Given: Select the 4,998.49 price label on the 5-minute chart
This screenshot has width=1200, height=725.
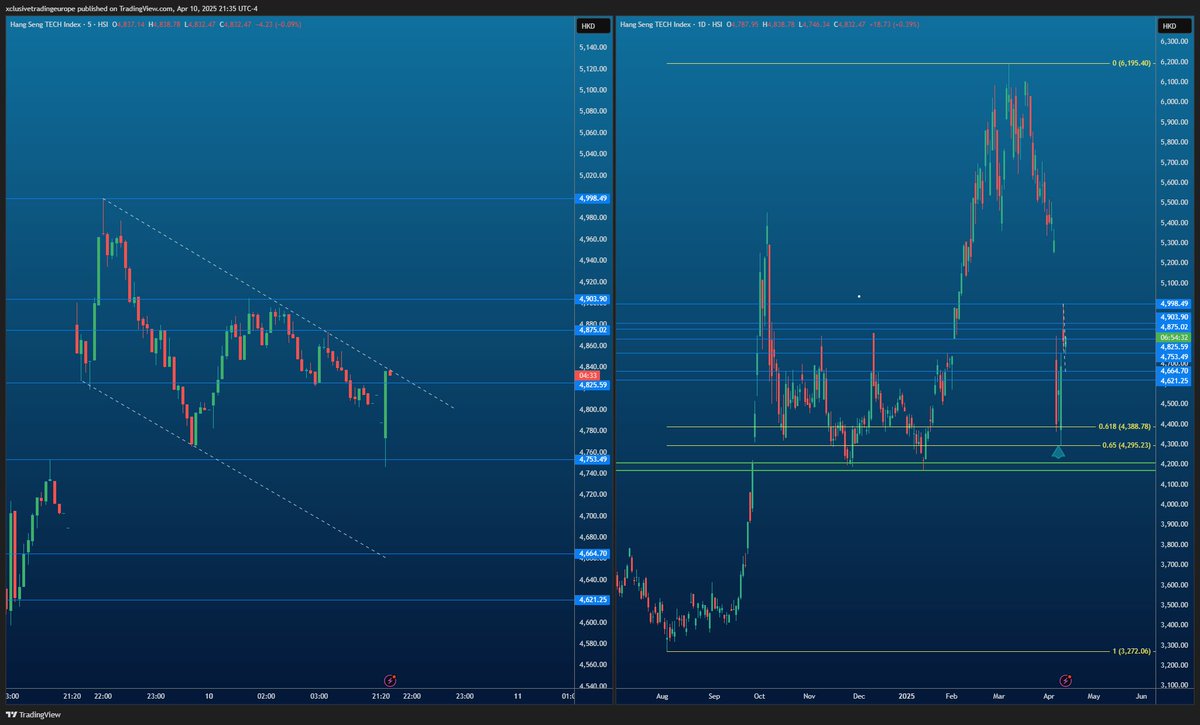Looking at the screenshot, I should click(x=593, y=198).
